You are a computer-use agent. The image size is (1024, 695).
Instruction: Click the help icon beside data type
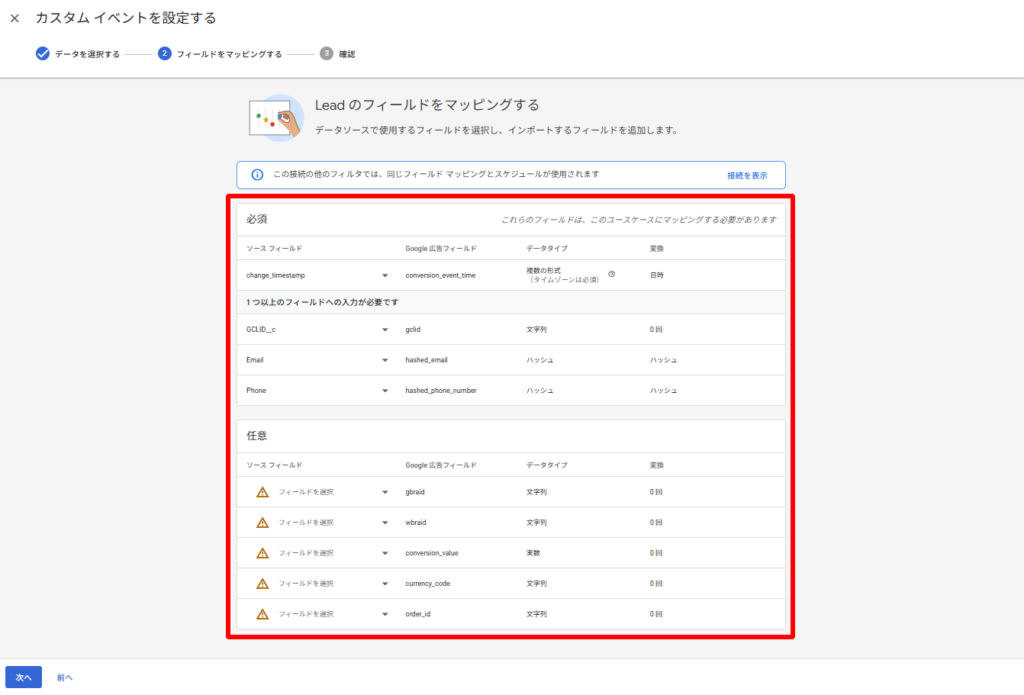click(x=611, y=274)
